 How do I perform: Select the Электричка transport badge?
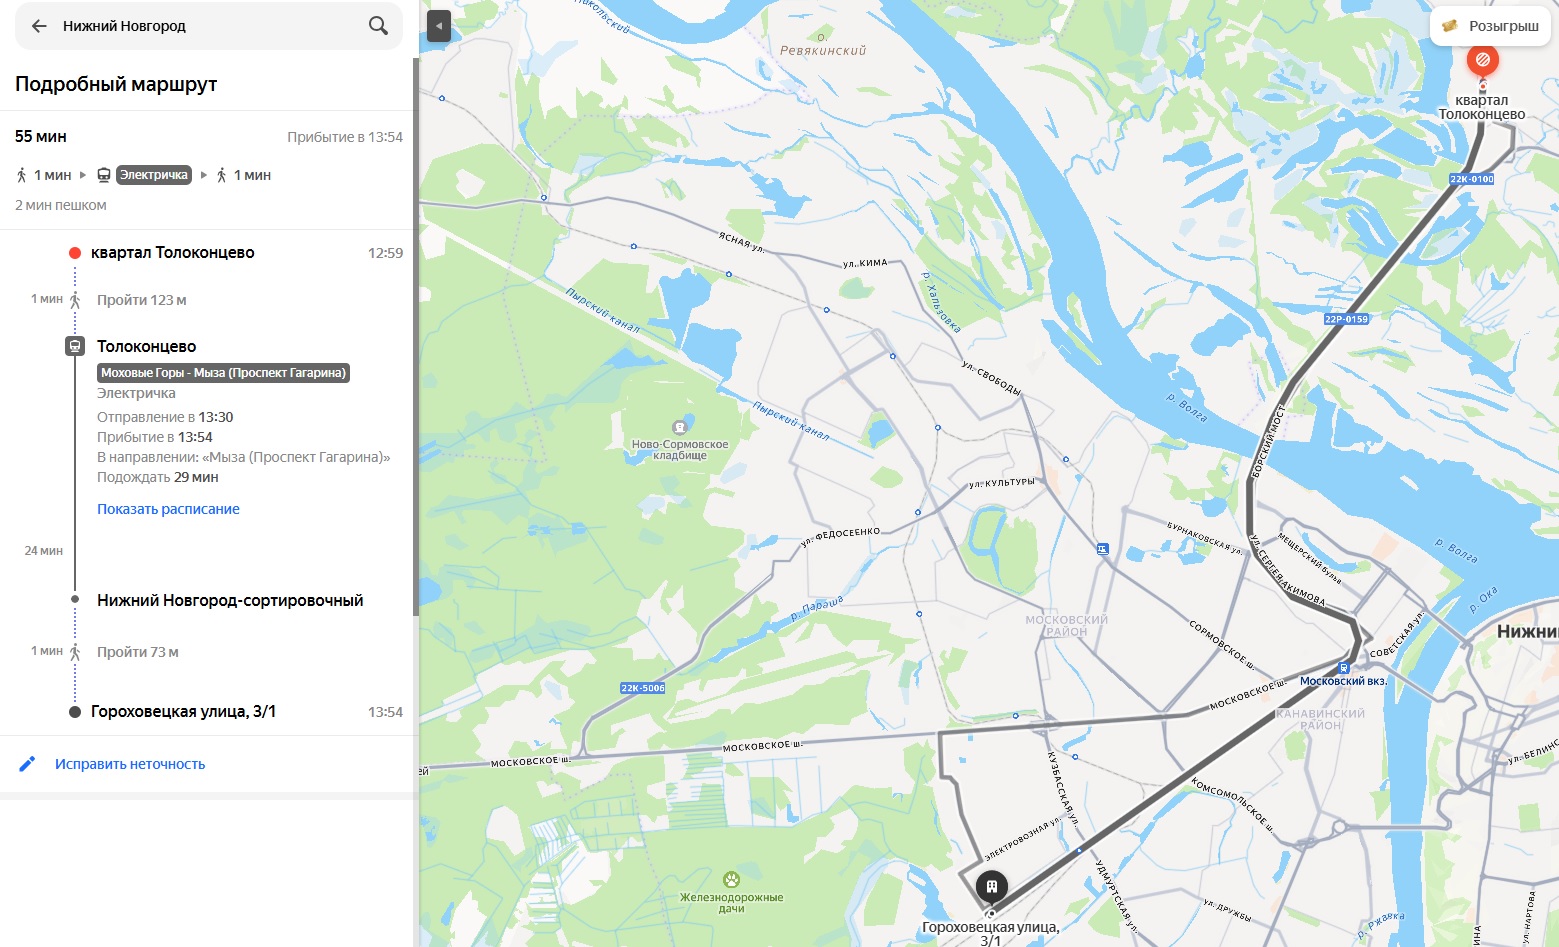[153, 175]
